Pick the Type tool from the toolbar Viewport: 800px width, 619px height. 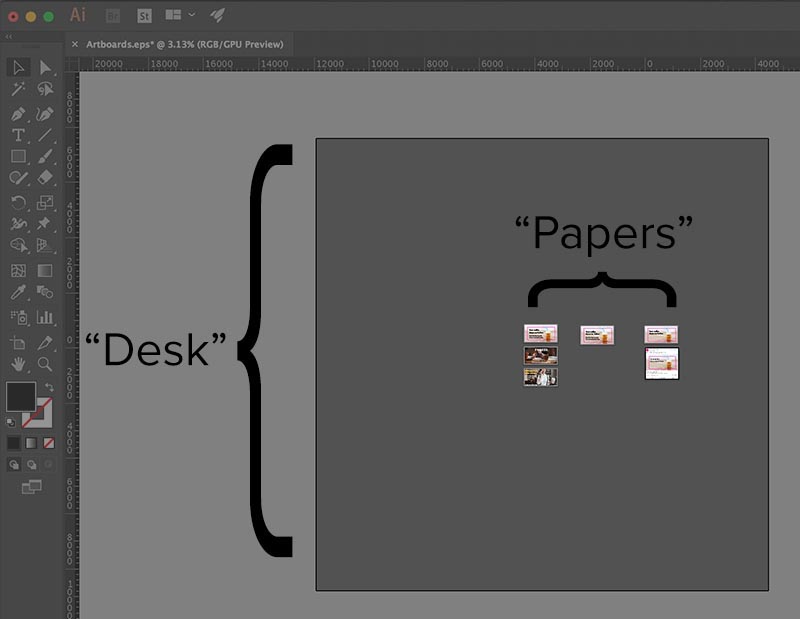click(20, 133)
